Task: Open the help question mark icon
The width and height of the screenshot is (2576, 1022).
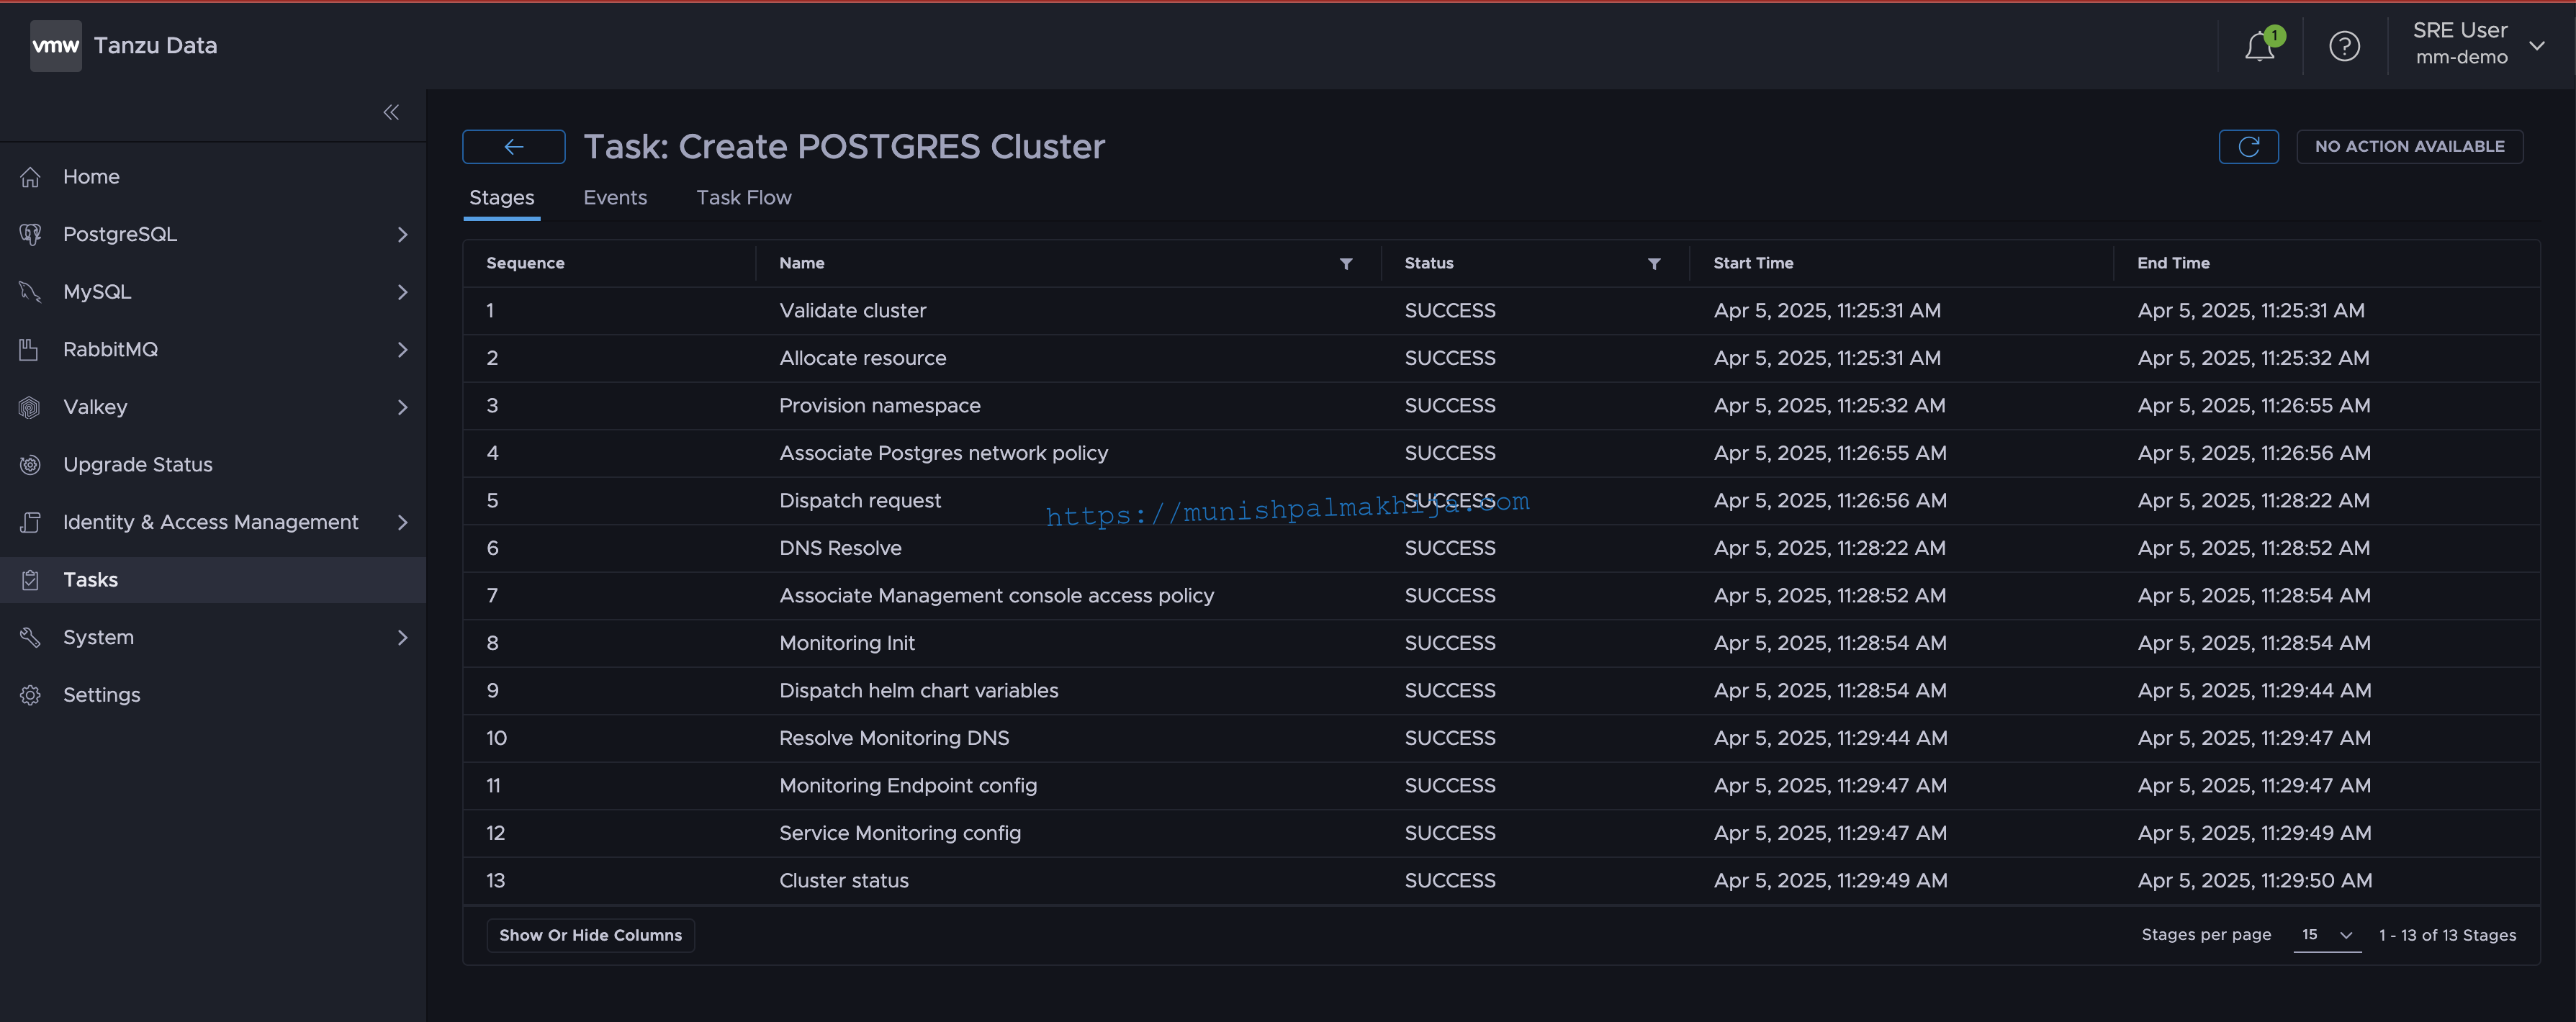Action: pos(2344,46)
